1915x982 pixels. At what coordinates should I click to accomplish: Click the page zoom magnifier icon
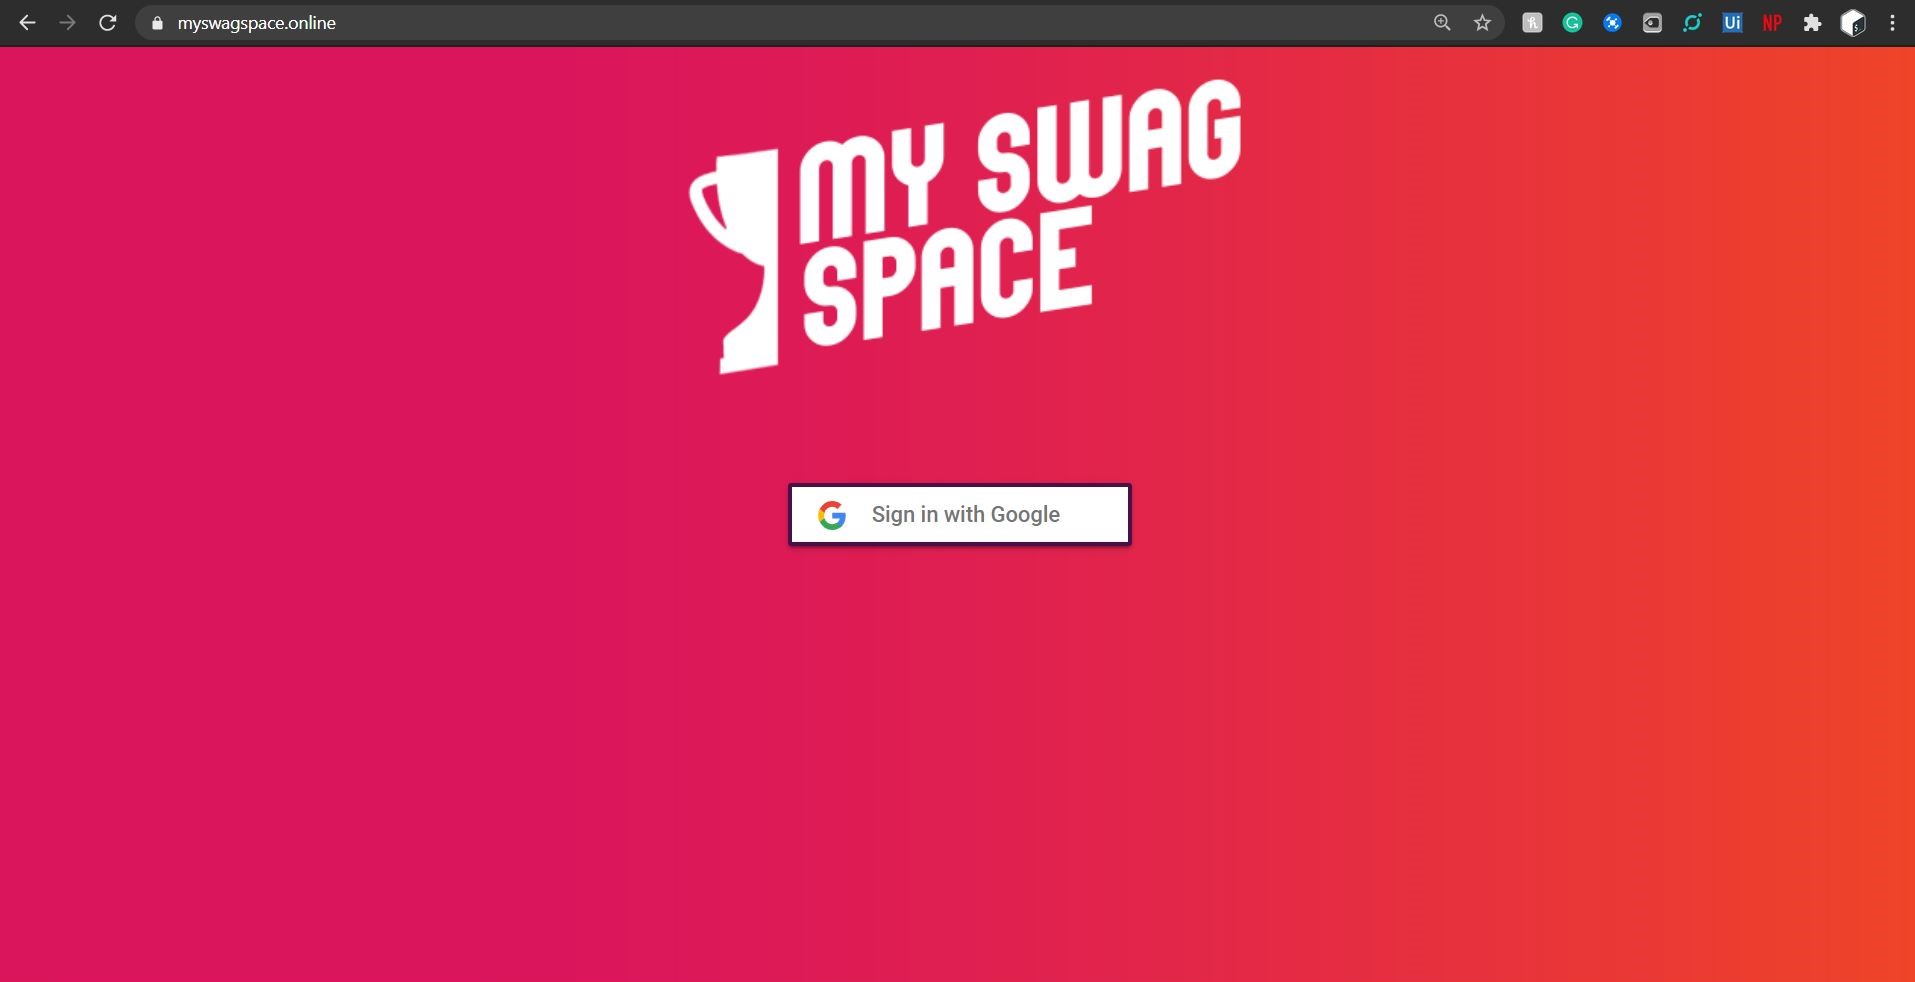(x=1441, y=22)
